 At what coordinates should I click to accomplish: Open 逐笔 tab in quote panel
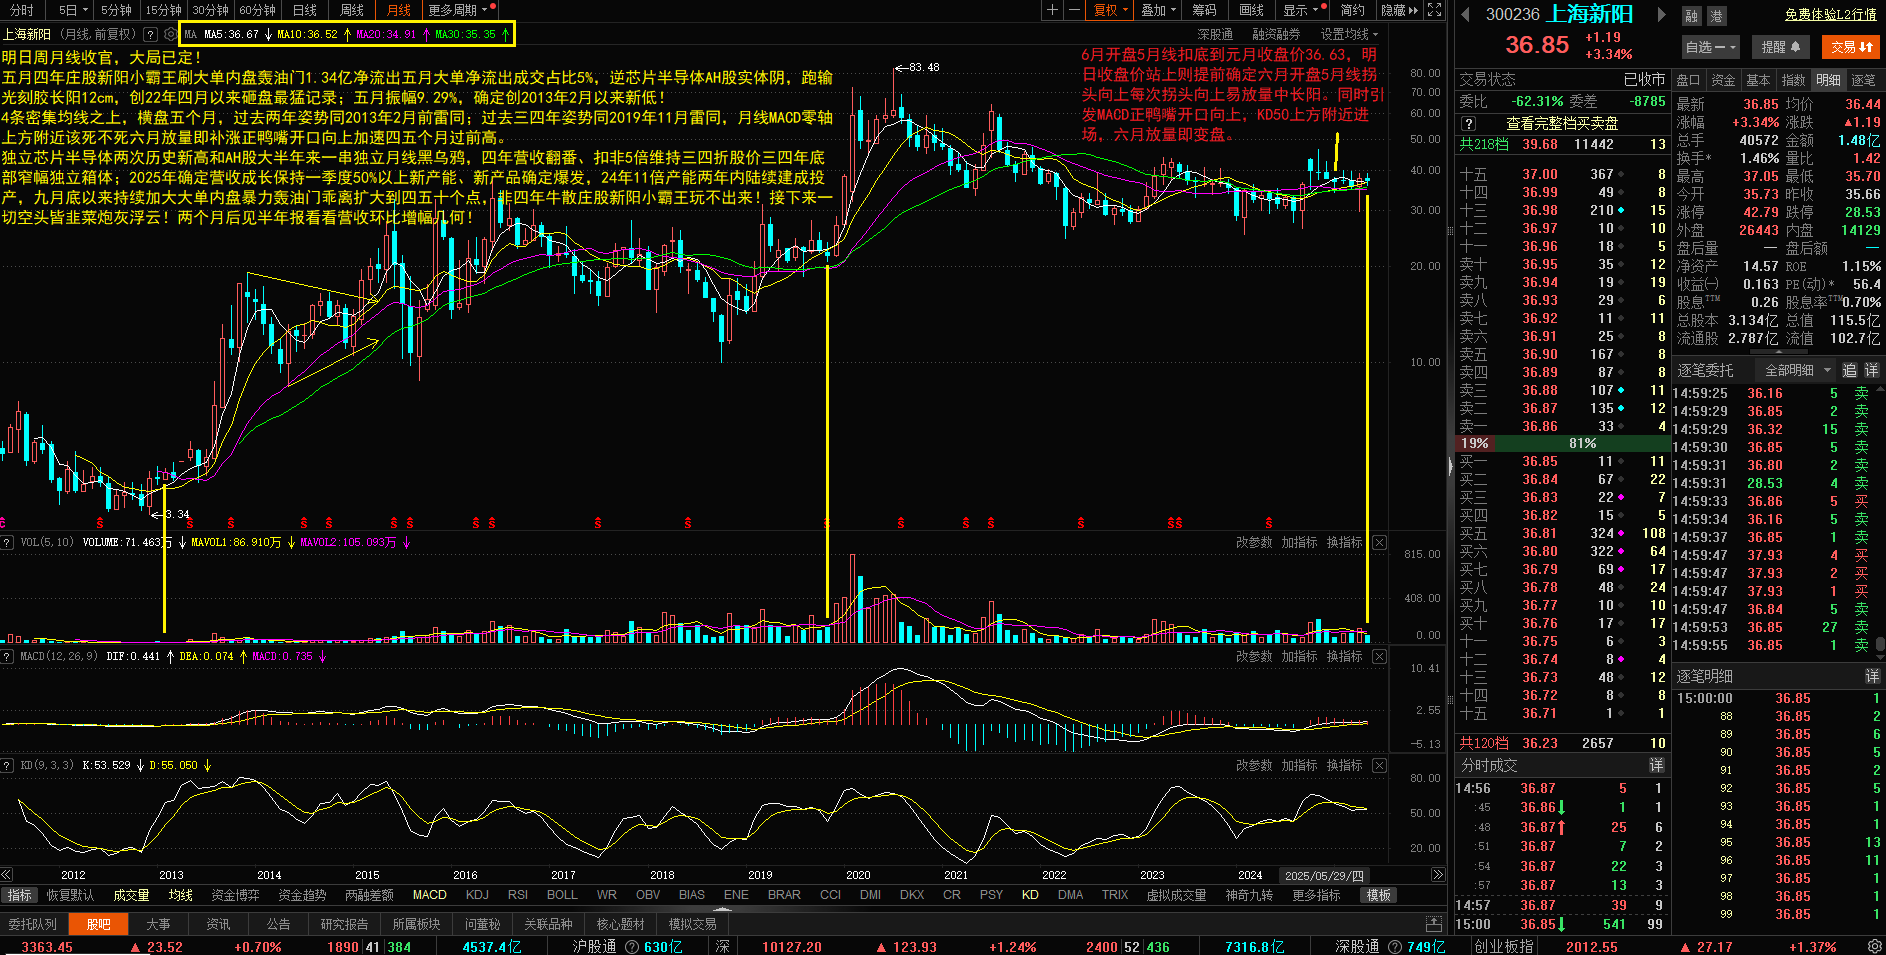[1863, 80]
